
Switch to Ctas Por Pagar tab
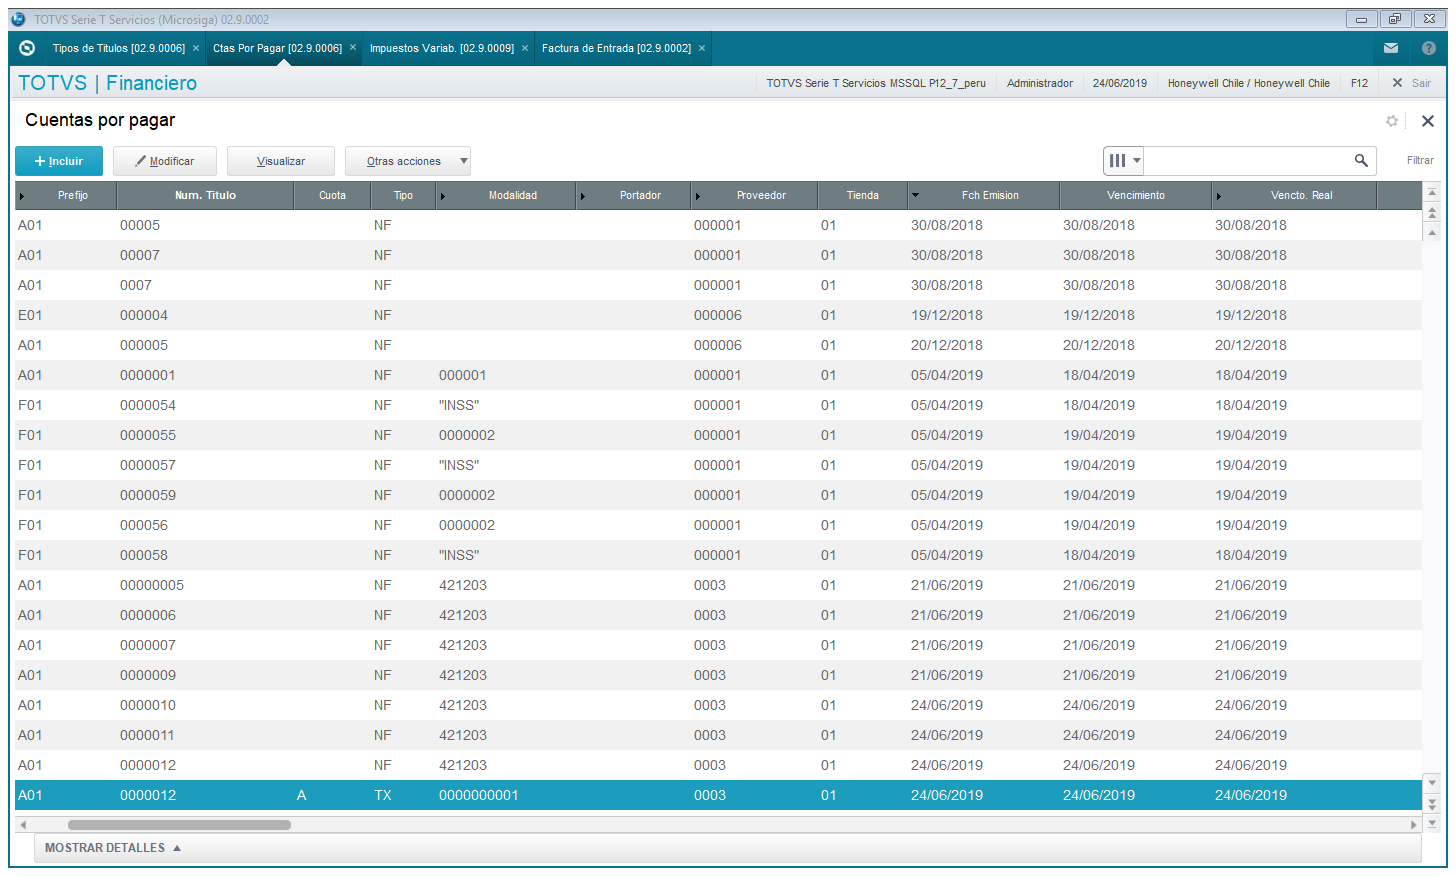coord(277,48)
